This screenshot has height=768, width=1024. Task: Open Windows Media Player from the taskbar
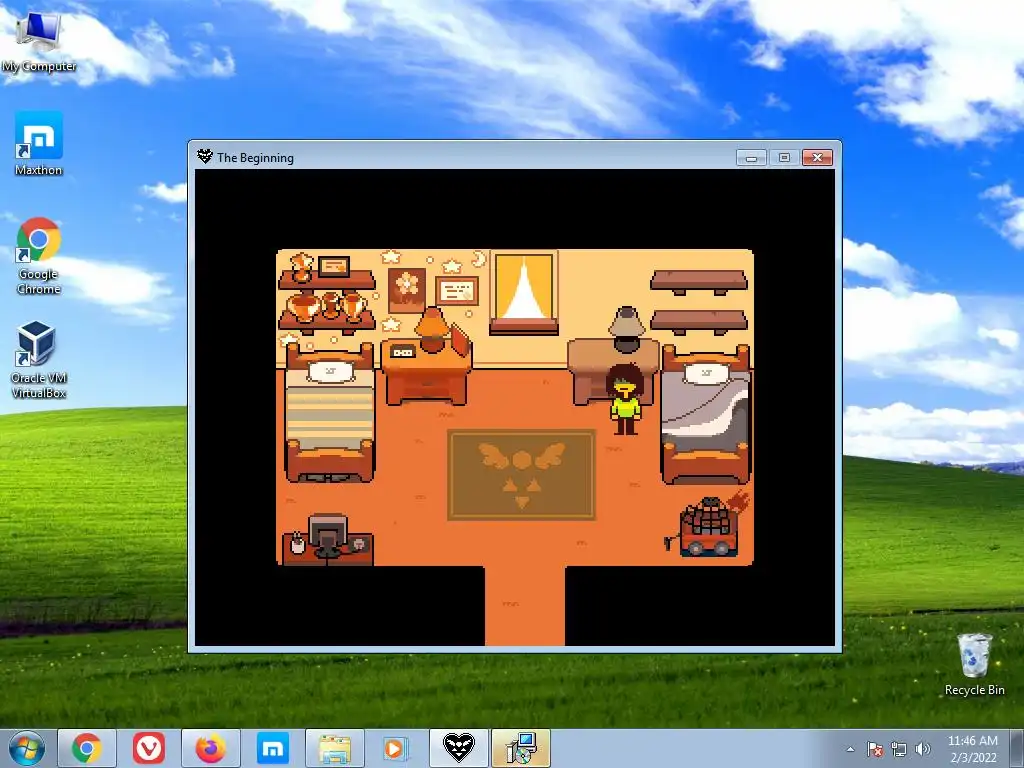click(396, 748)
